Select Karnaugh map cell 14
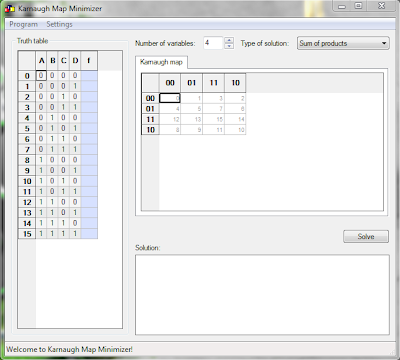This screenshot has width=400, height=360. [235, 119]
